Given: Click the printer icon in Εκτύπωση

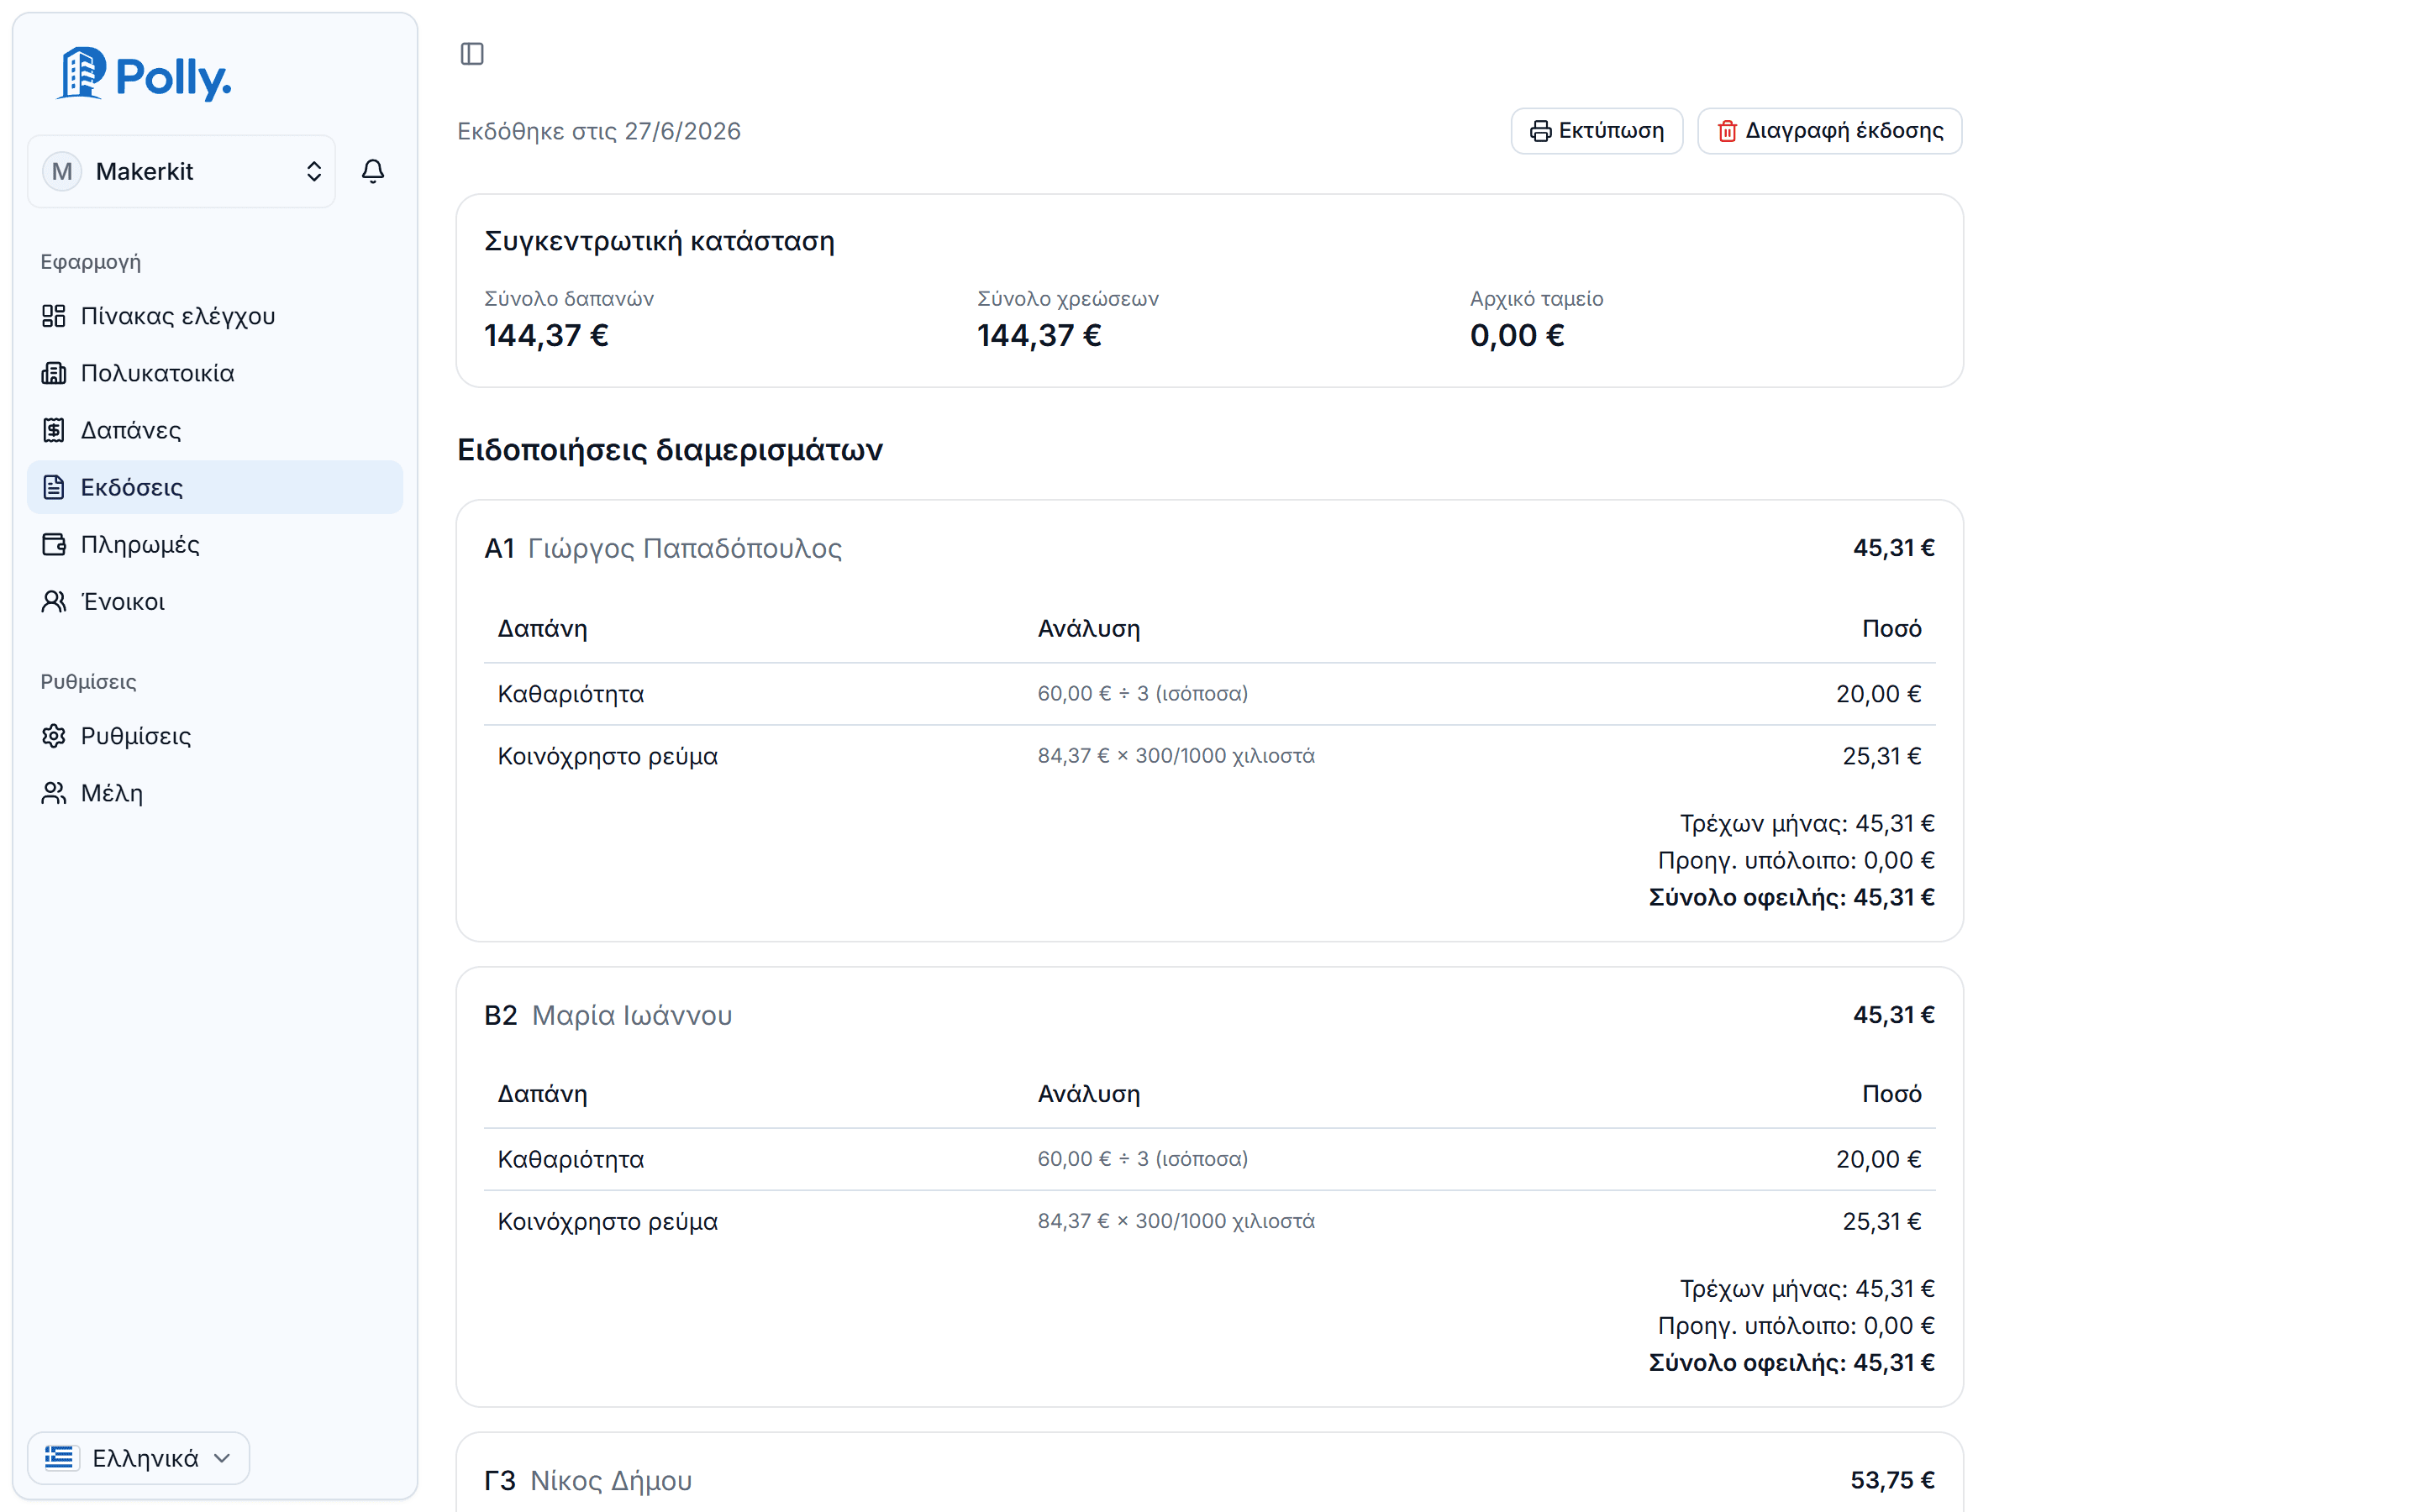Looking at the screenshot, I should (1540, 131).
